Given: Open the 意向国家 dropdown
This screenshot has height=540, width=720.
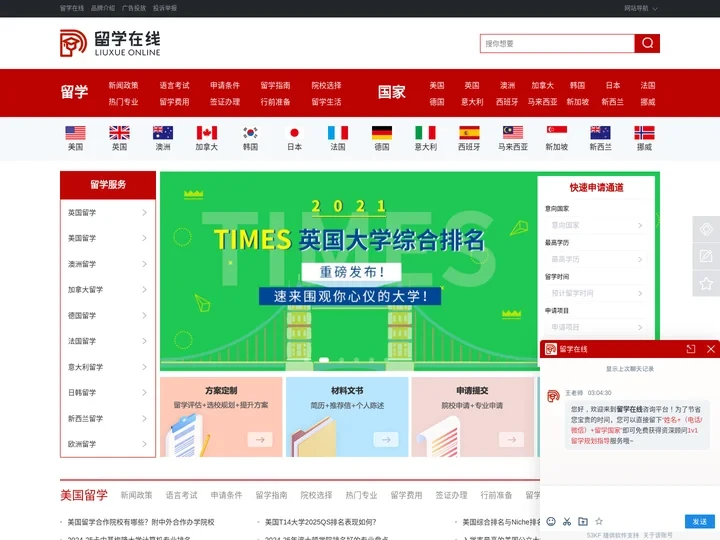Looking at the screenshot, I should click(596, 225).
